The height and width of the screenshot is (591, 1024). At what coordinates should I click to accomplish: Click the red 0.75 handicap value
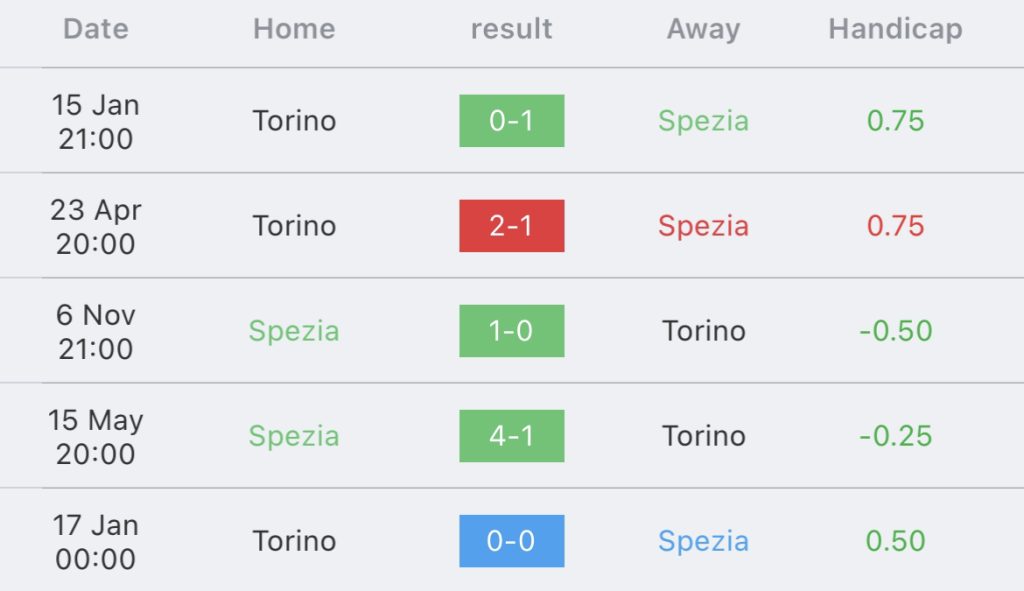(x=895, y=226)
